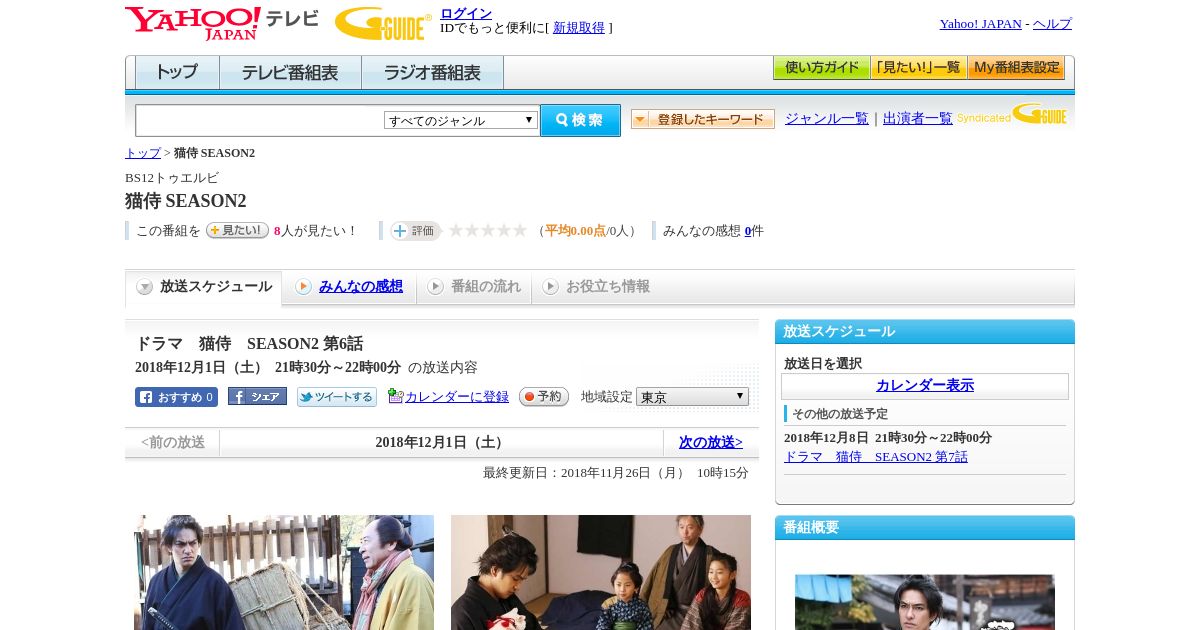
Task: Open the ラジオ番組表 tab
Action: point(432,72)
